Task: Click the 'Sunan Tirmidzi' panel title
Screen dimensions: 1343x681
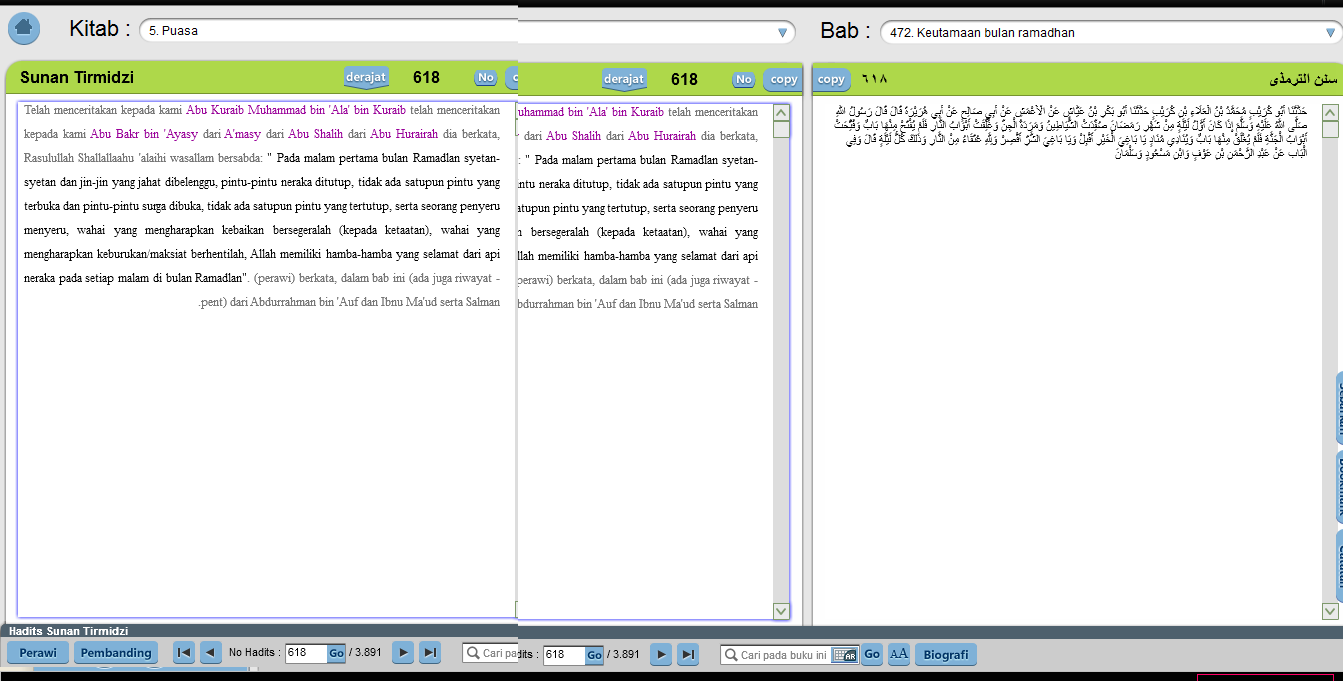Action: [77, 78]
